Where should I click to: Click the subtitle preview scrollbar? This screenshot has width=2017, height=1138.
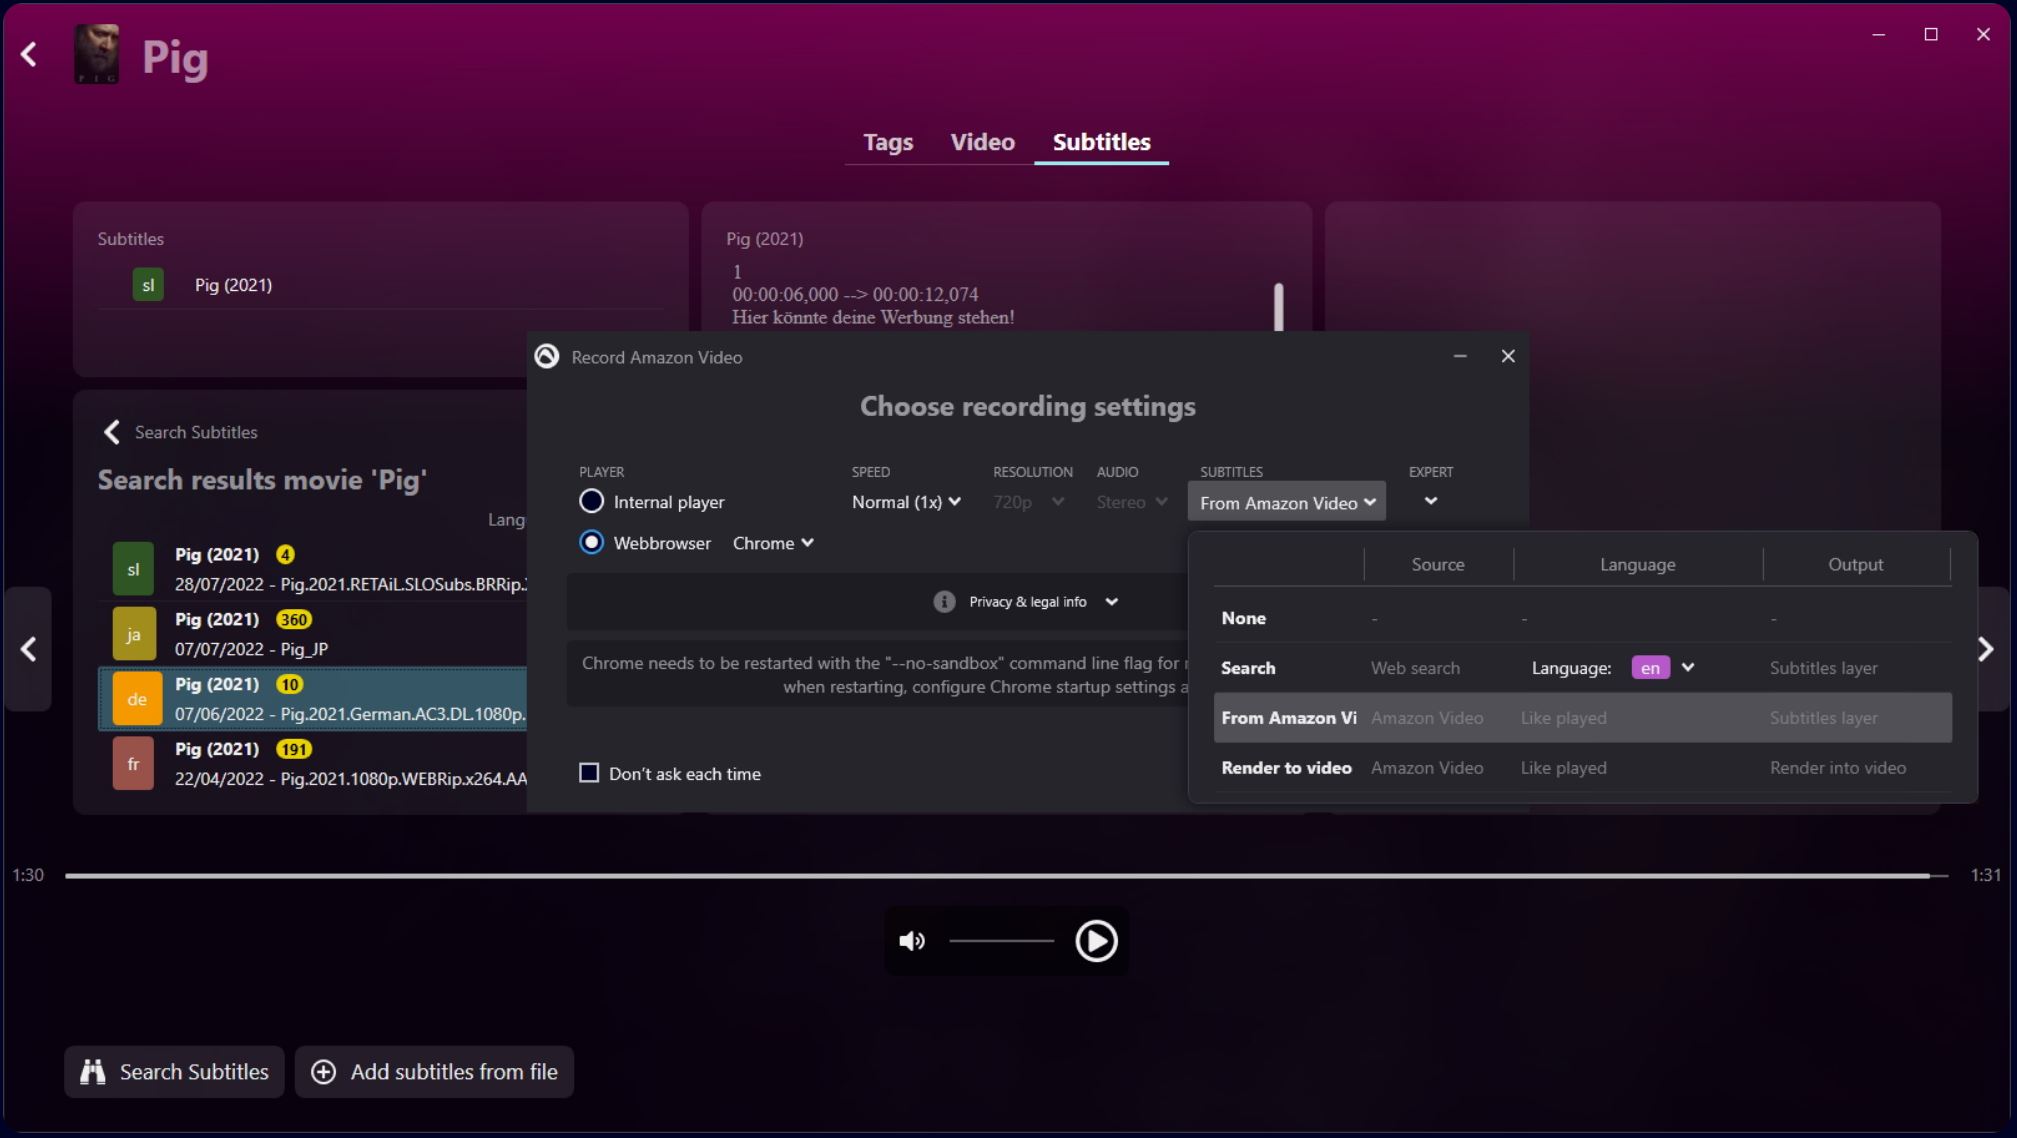tap(1278, 307)
